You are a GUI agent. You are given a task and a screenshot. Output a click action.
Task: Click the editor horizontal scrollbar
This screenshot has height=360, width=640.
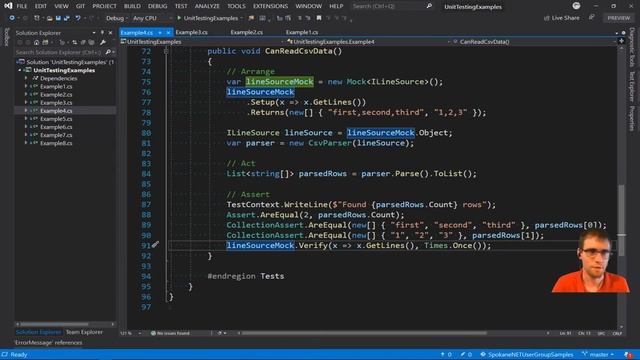tap(364, 333)
